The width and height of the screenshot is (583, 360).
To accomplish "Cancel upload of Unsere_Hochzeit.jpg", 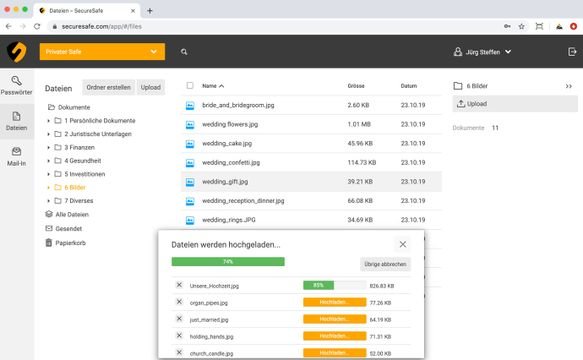I will [179, 285].
